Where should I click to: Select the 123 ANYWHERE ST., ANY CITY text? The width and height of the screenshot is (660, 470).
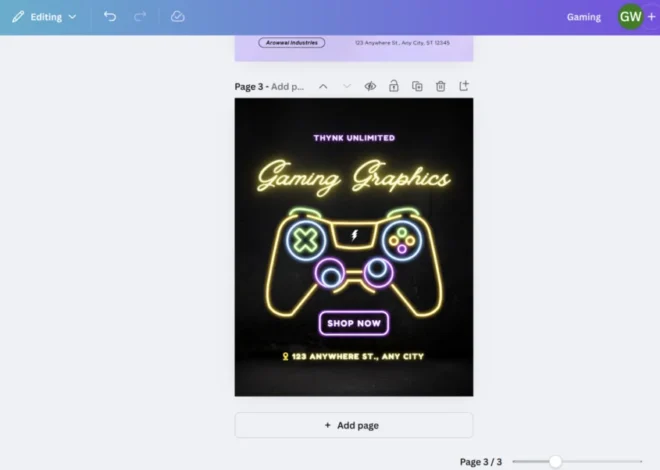pos(358,356)
